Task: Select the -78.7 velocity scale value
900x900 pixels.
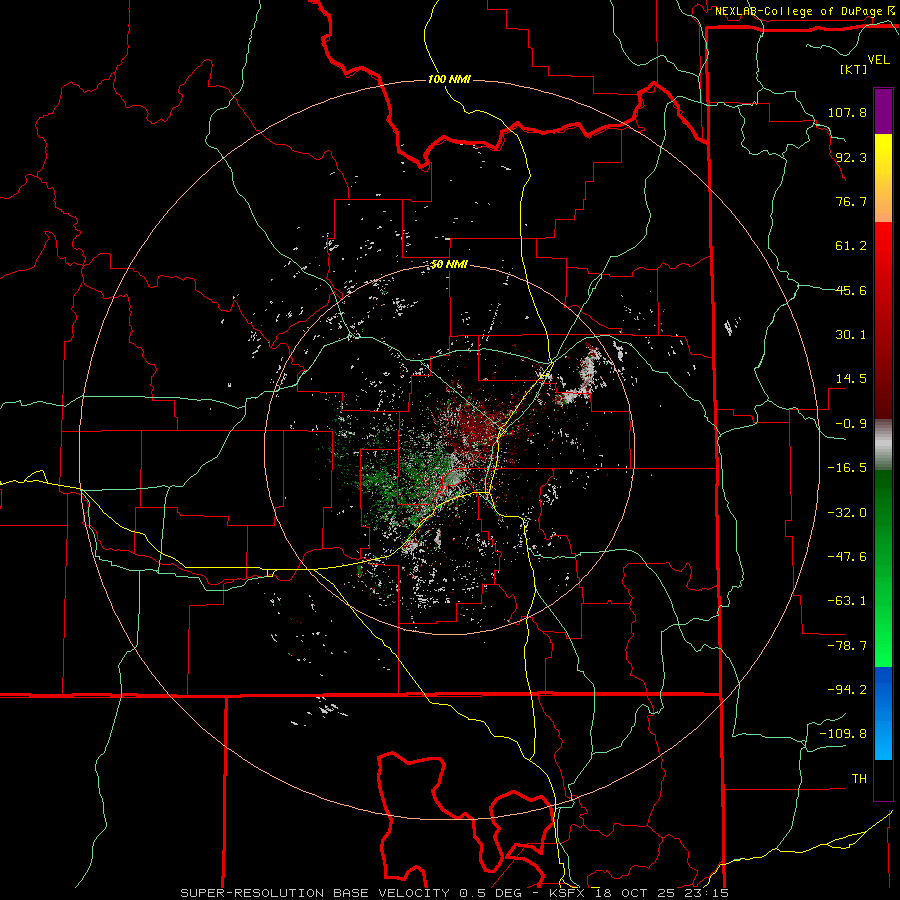Action: 847,646
